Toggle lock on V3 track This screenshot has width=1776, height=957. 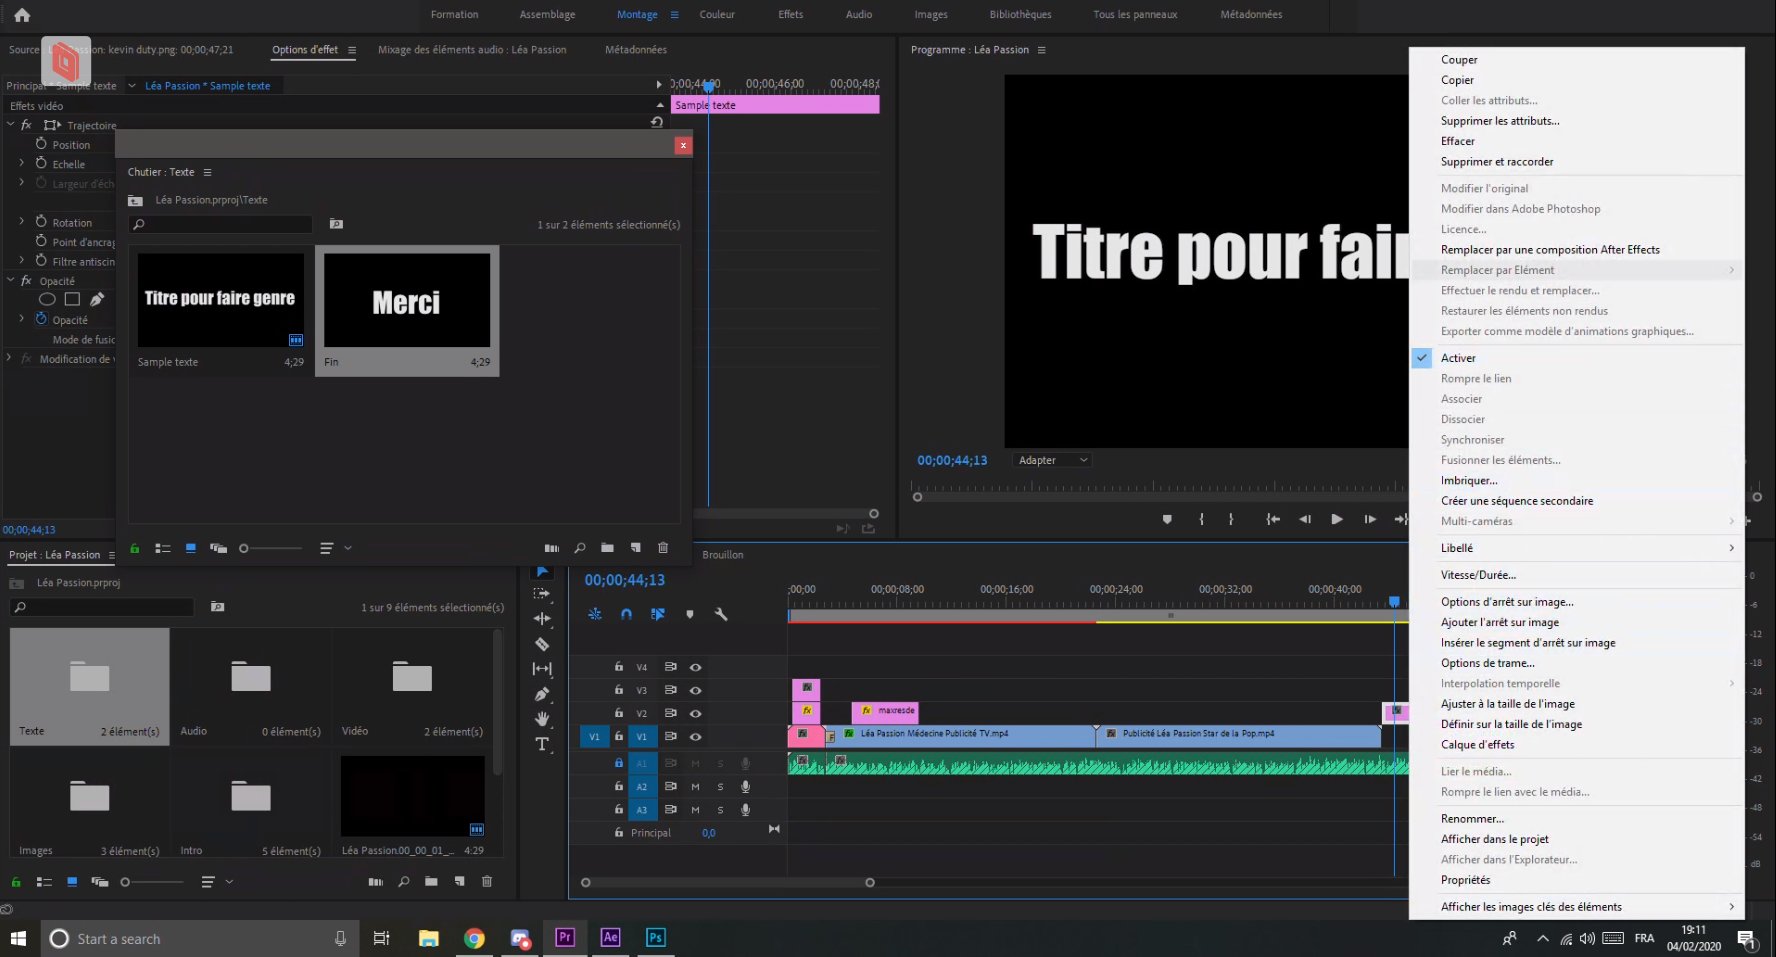(619, 690)
